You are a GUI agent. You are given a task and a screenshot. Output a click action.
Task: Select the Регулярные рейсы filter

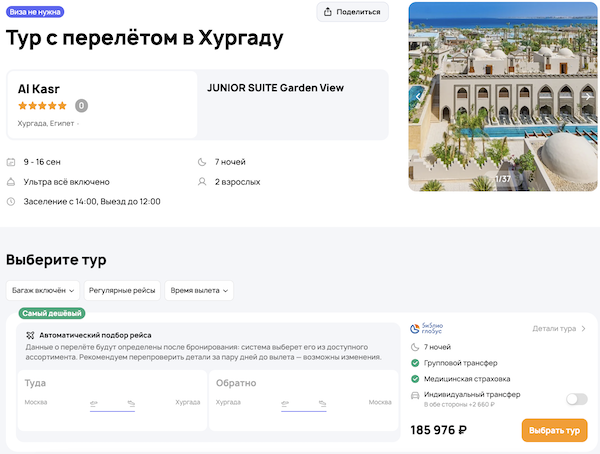point(122,290)
